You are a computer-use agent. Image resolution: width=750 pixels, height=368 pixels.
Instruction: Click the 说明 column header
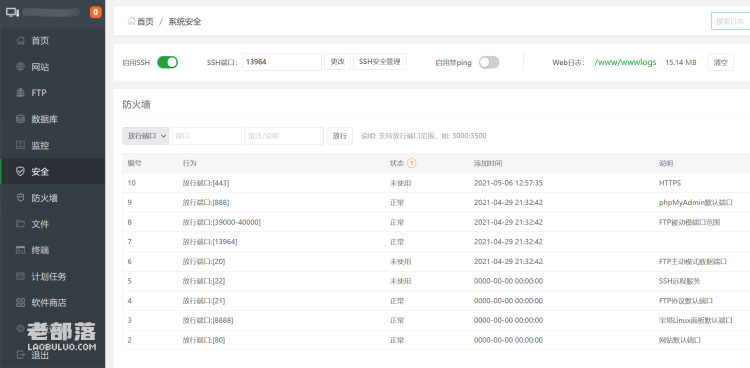click(x=666, y=163)
